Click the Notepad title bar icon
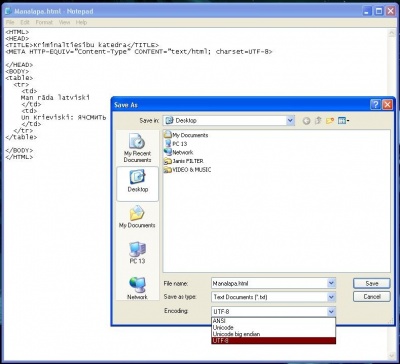This screenshot has height=364, width=400. pos(8,11)
